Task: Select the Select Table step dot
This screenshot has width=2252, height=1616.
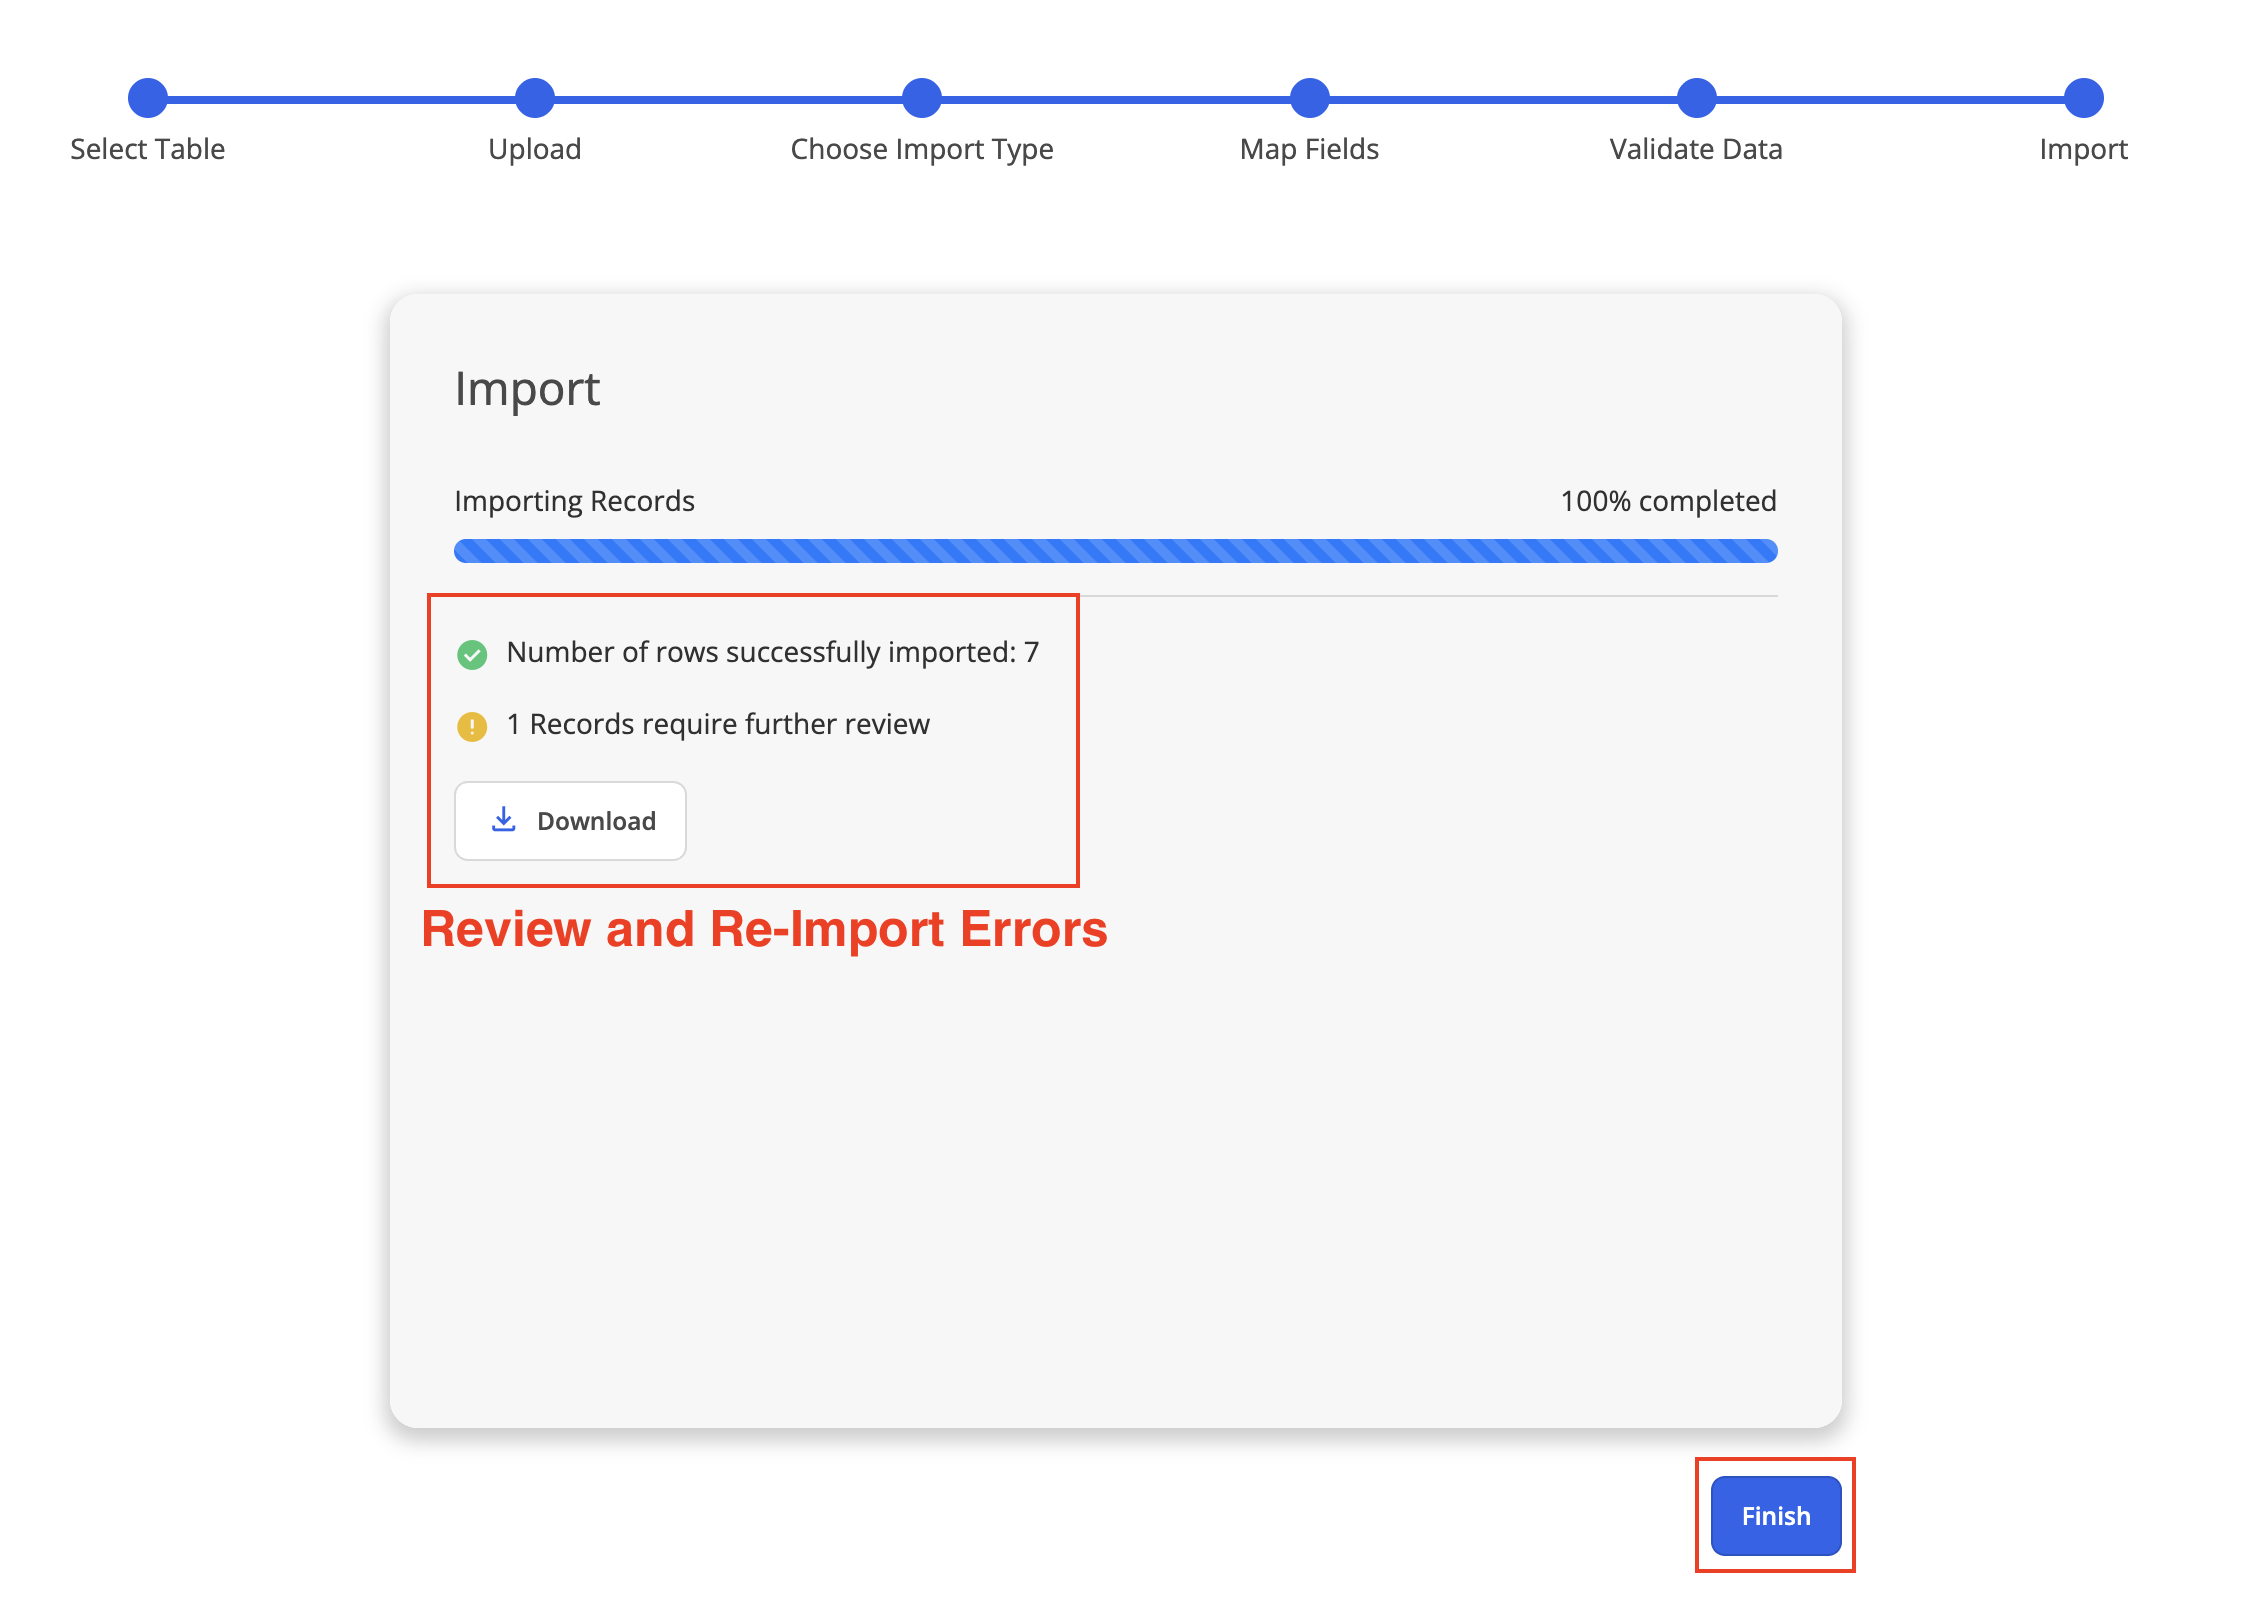Action: pos(148,98)
